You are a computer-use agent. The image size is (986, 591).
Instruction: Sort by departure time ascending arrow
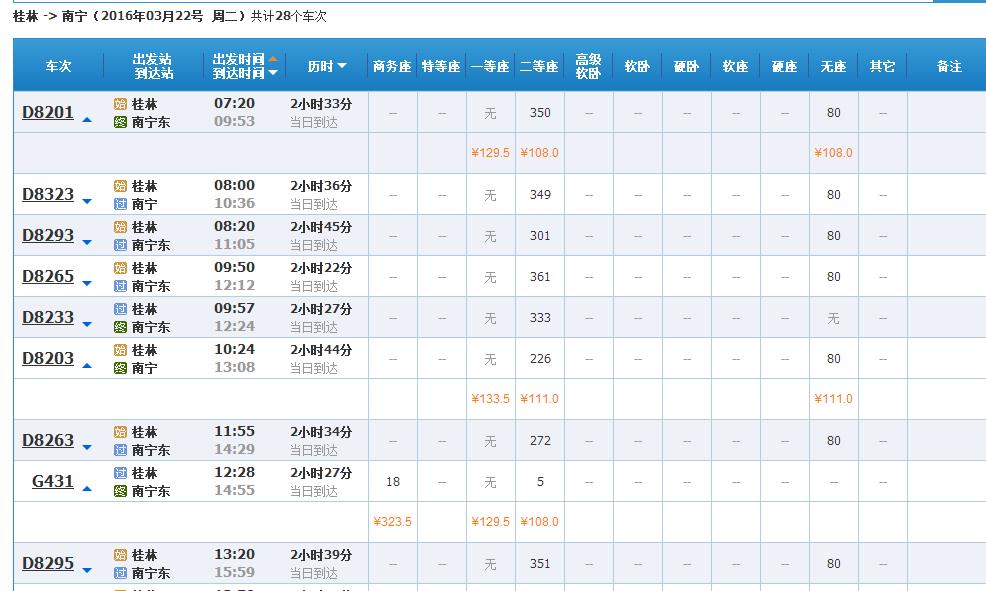(273, 58)
